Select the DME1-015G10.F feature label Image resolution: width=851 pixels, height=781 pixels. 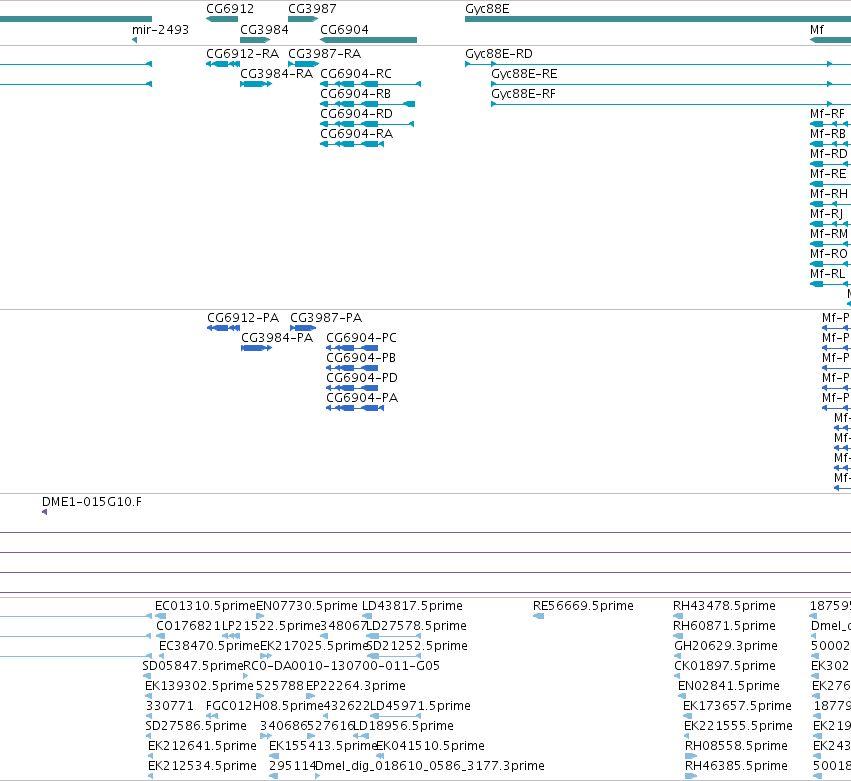(x=92, y=502)
